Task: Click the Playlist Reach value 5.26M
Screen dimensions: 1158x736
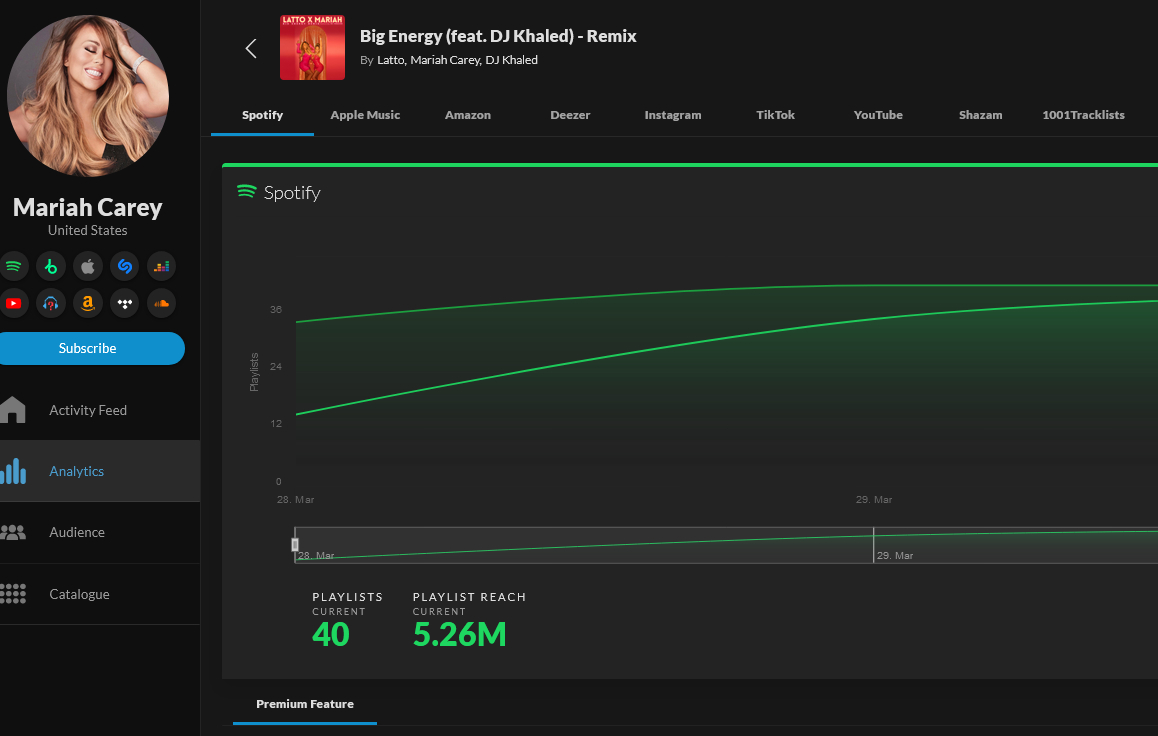Action: point(459,635)
